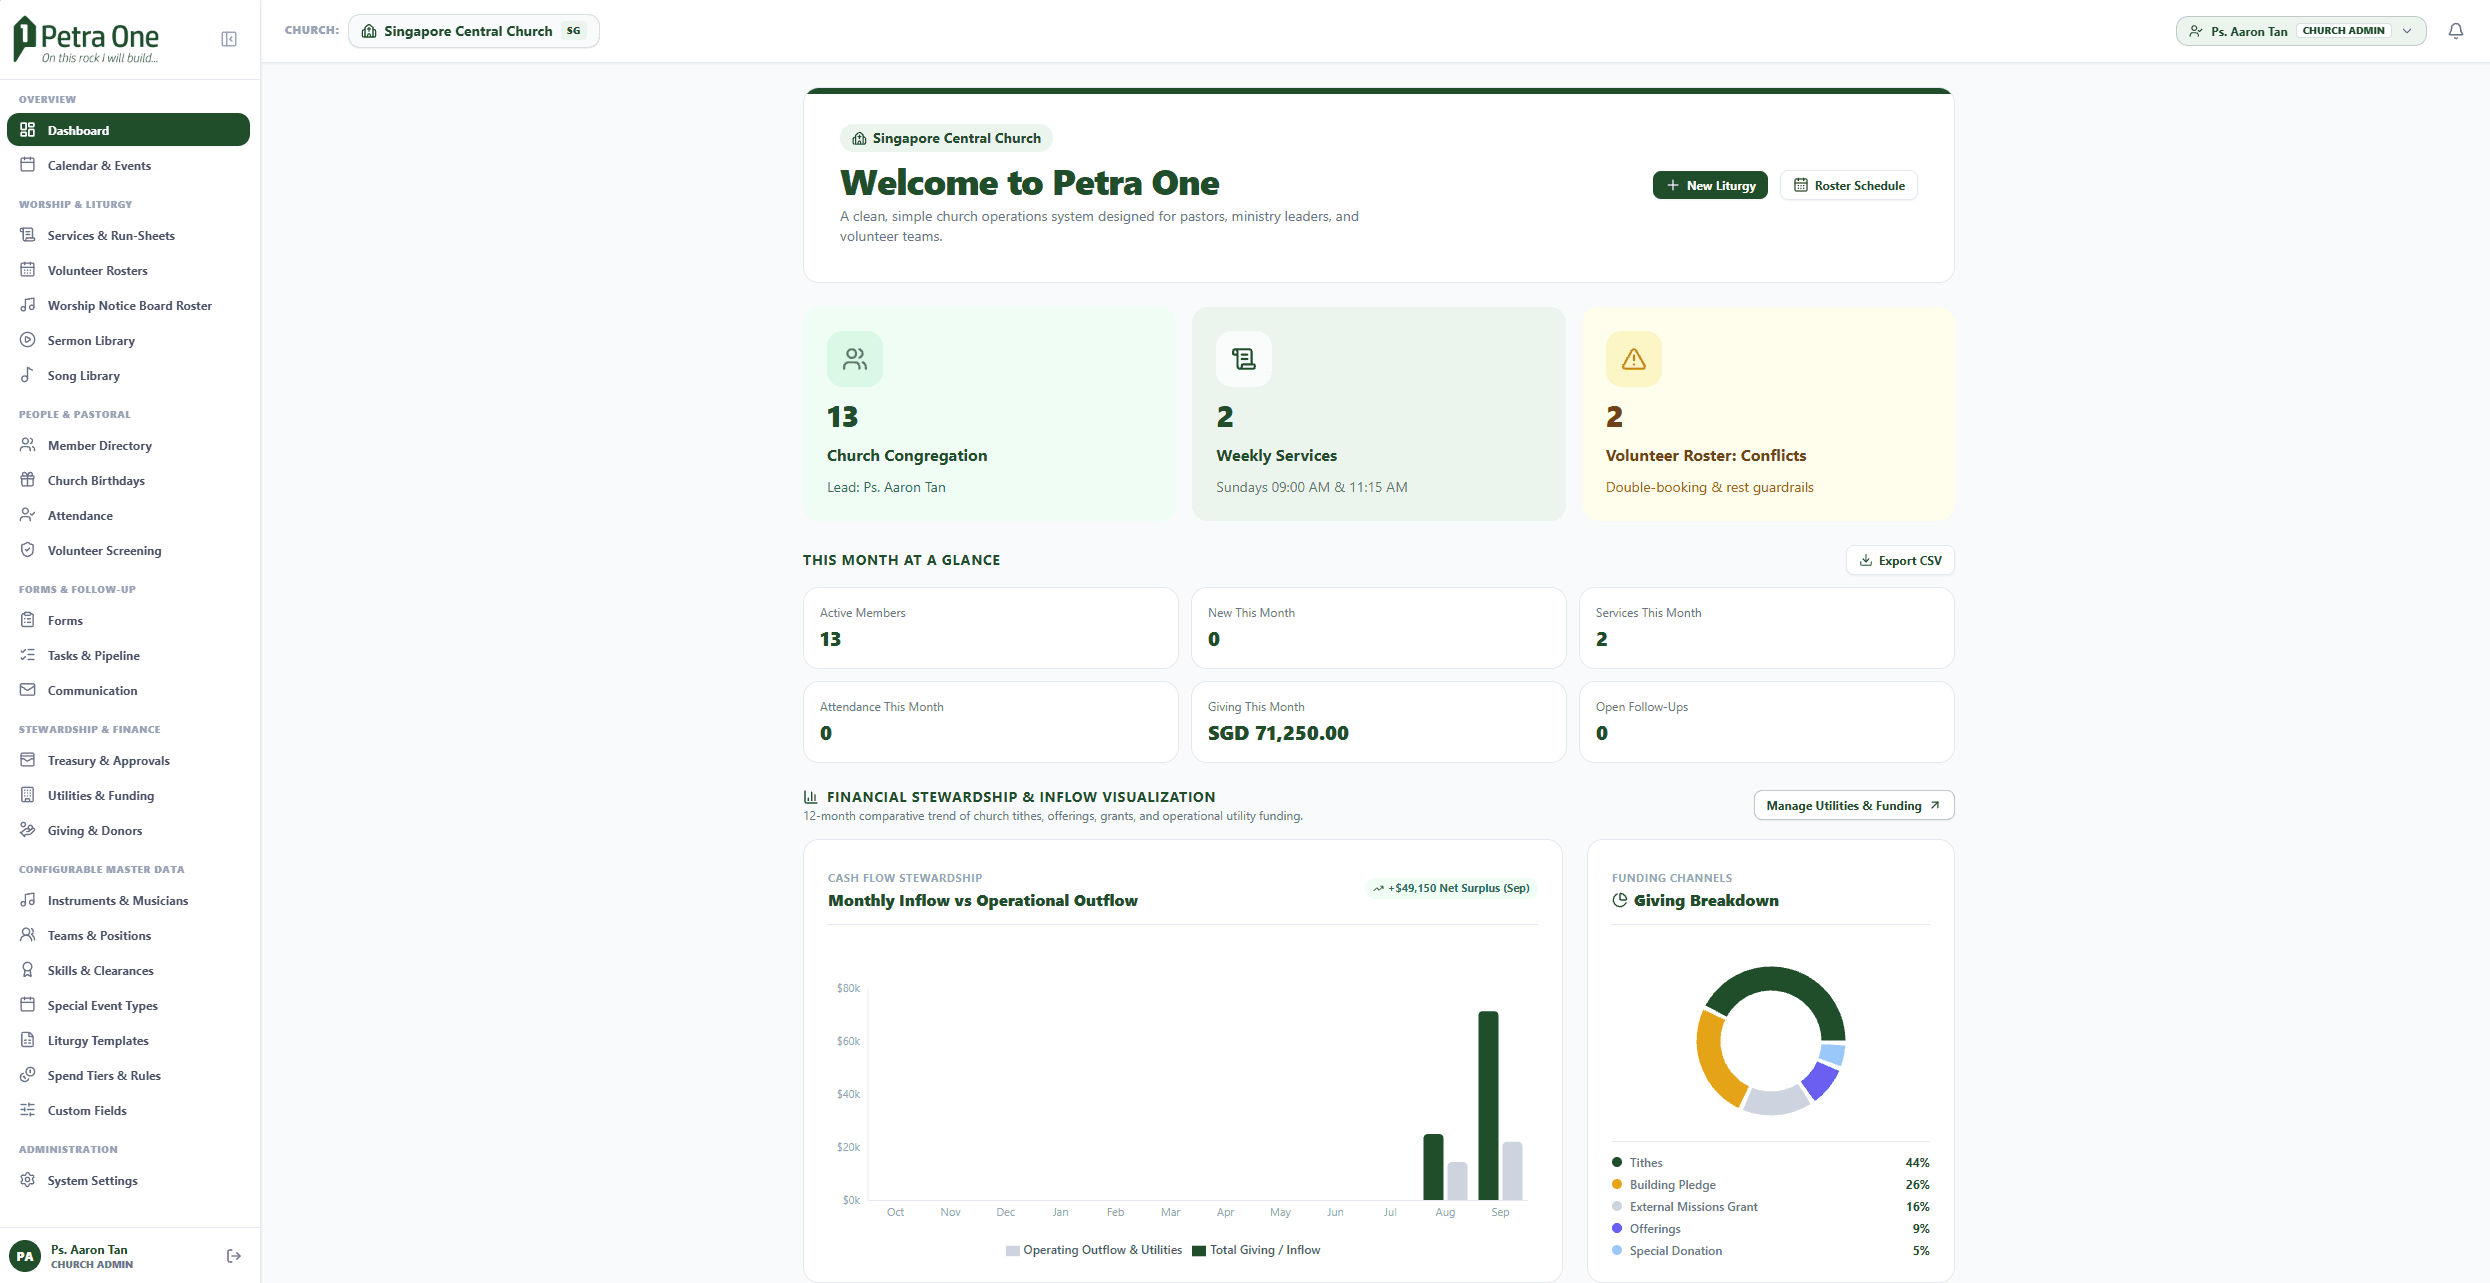Click the Church Congregation people icon

(x=855, y=359)
